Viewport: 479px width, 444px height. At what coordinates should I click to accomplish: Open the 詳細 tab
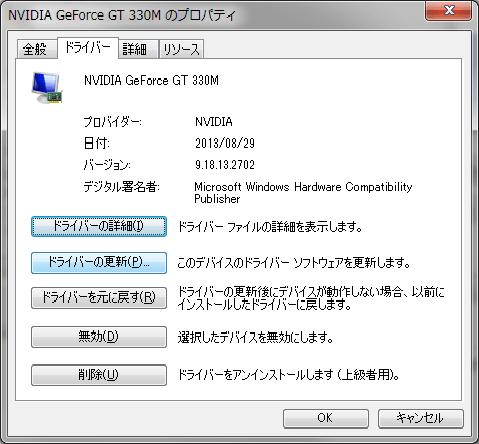click(x=138, y=49)
